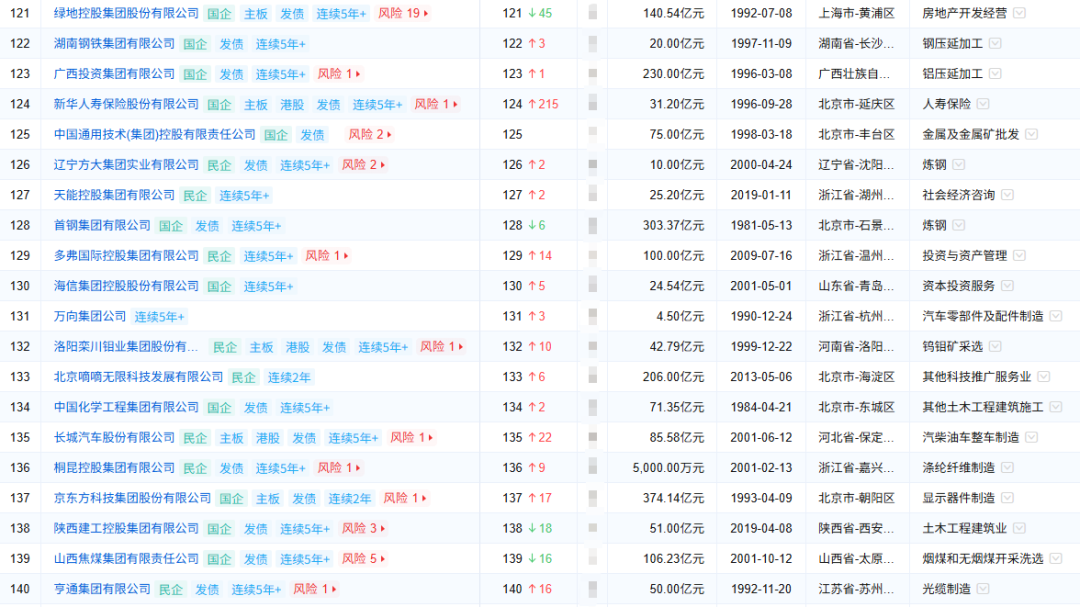Open 万向集团公司 company link
The height and width of the screenshot is (607, 1080).
(x=90, y=316)
